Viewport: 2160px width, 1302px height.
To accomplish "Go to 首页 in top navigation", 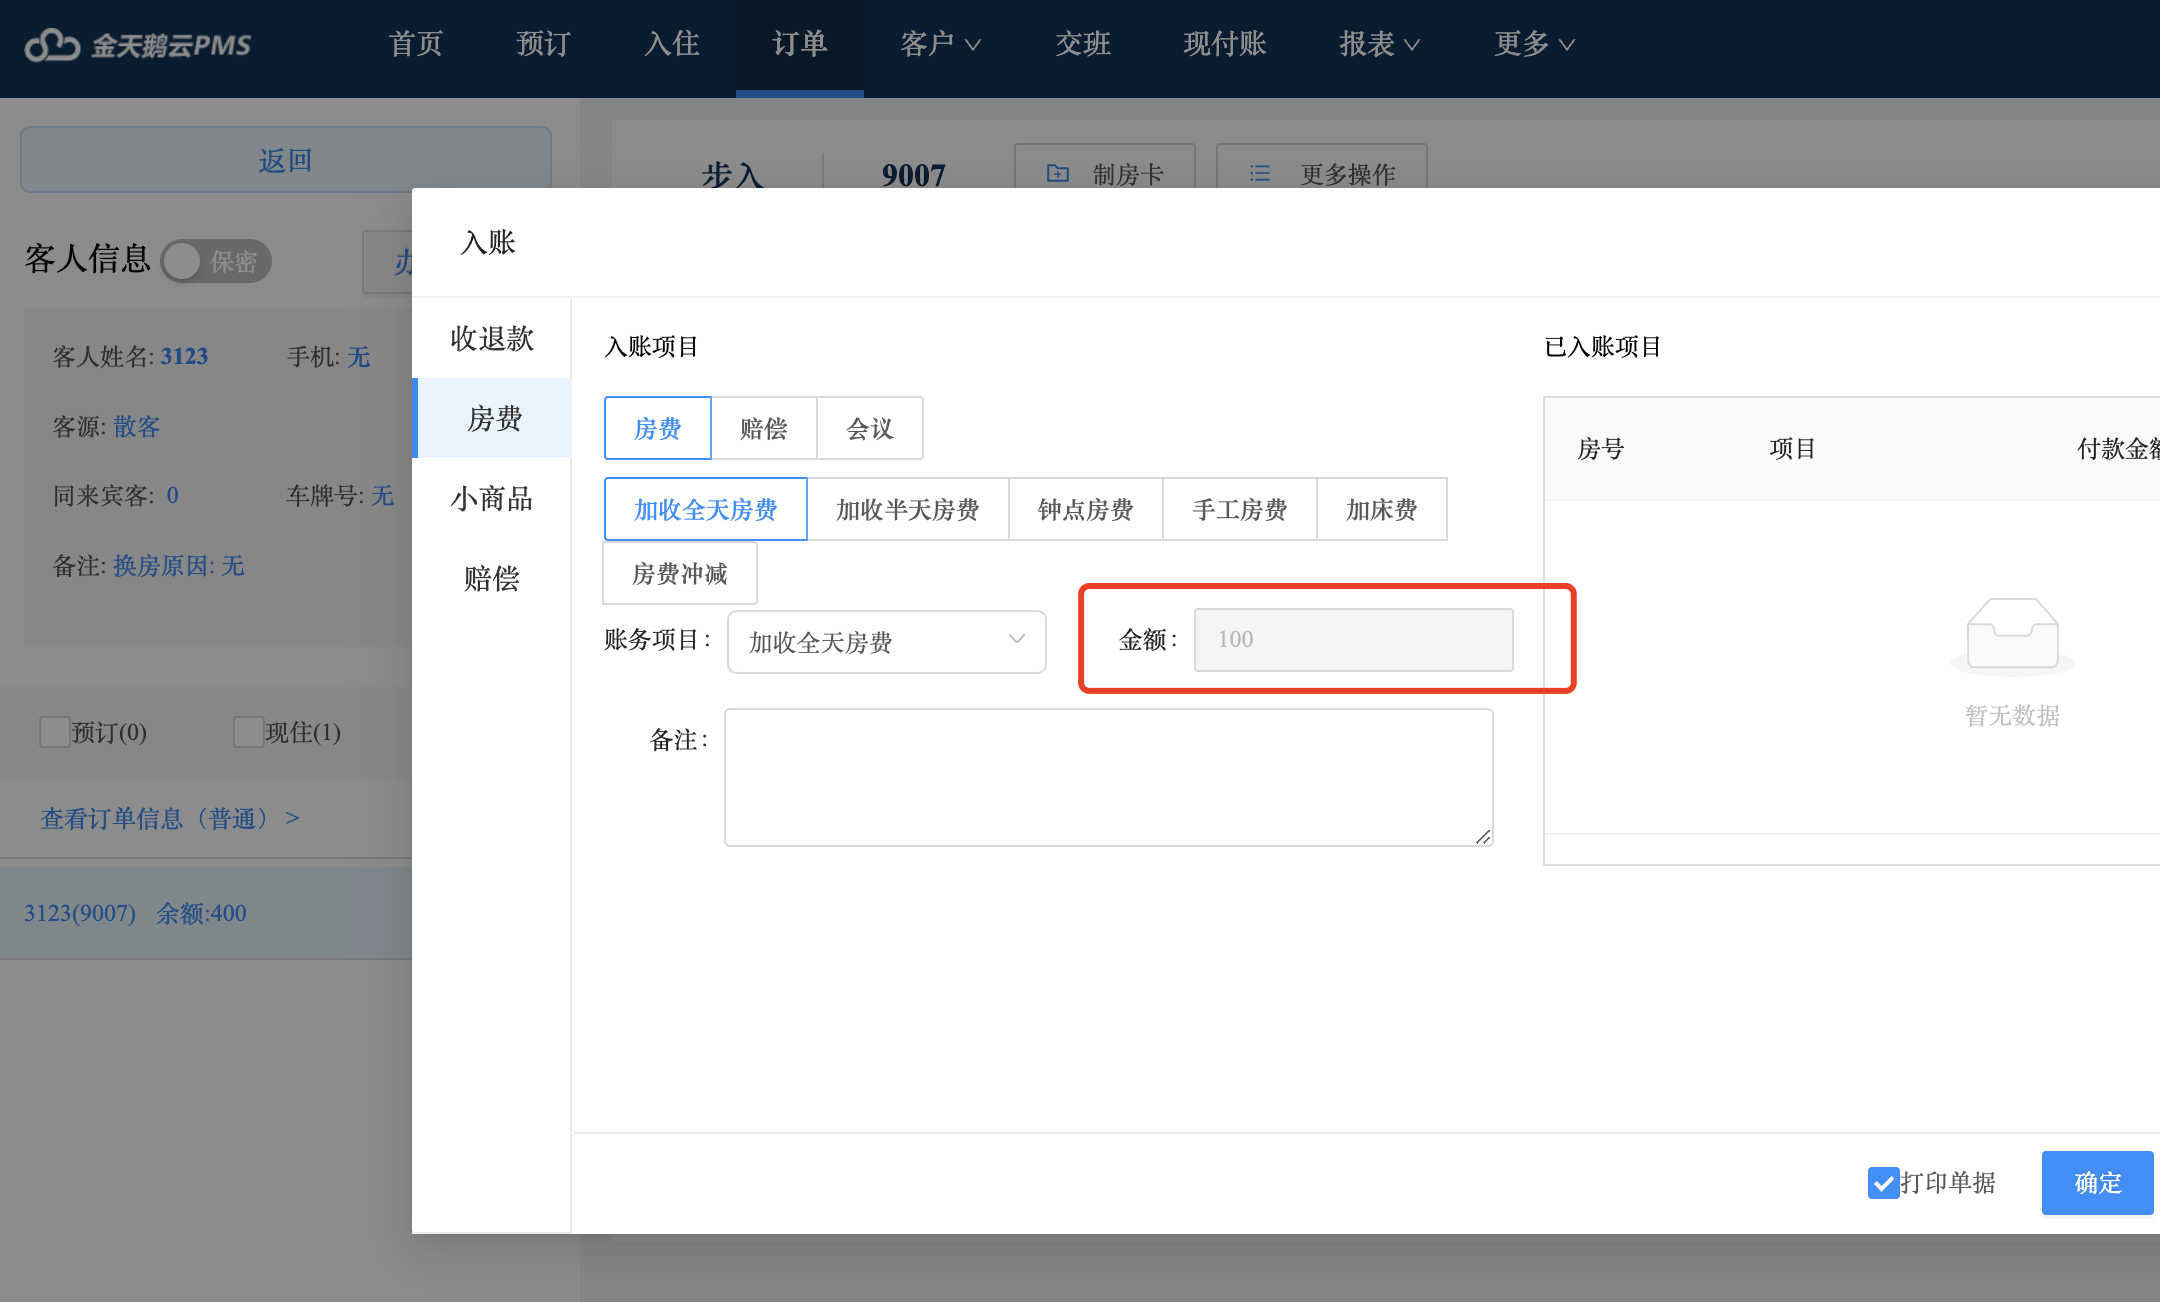I will (x=416, y=44).
